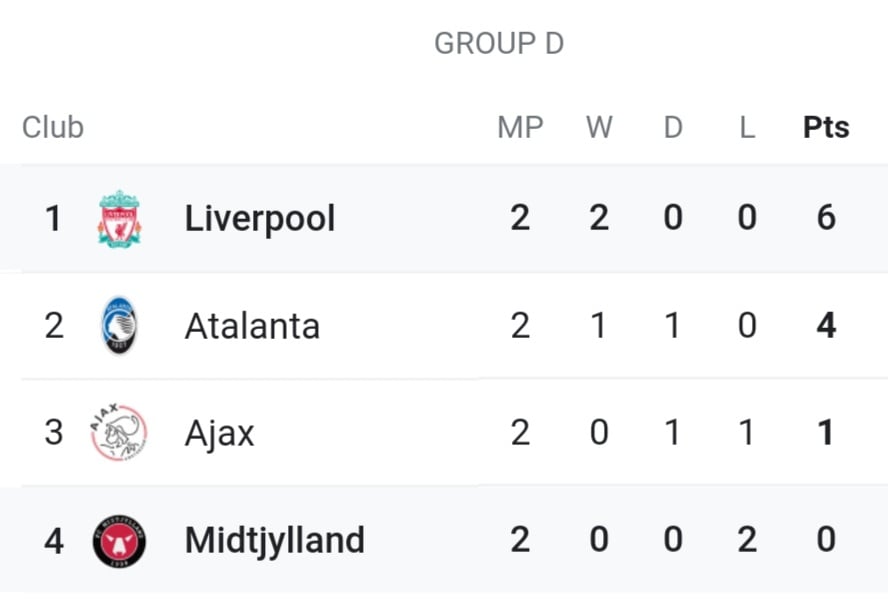Click the D column header
Screen dimensions: 888x608
click(673, 127)
